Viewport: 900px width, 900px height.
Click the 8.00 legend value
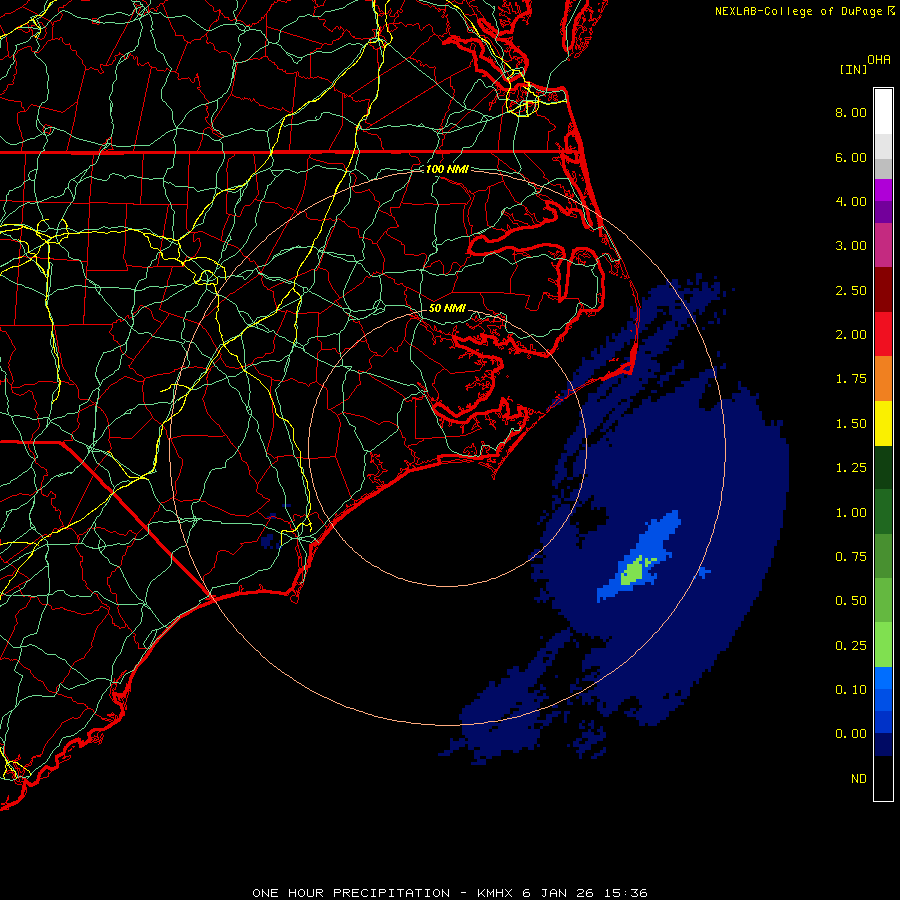pos(851,112)
